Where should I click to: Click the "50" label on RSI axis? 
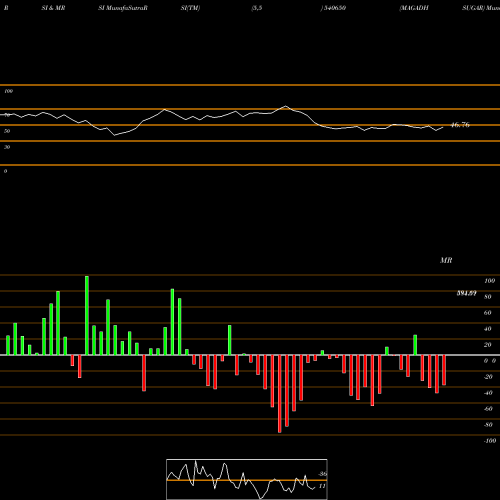click(7, 131)
